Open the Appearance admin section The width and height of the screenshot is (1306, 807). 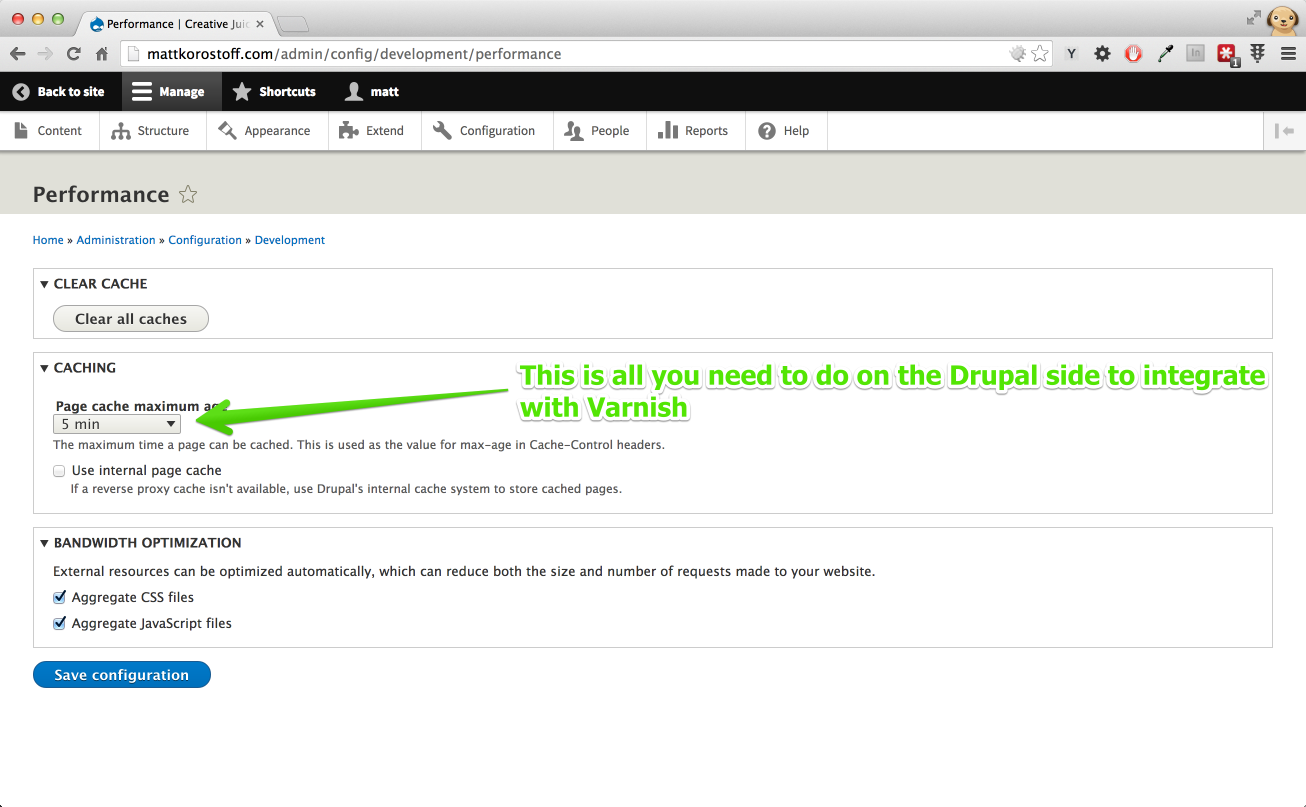click(x=268, y=131)
